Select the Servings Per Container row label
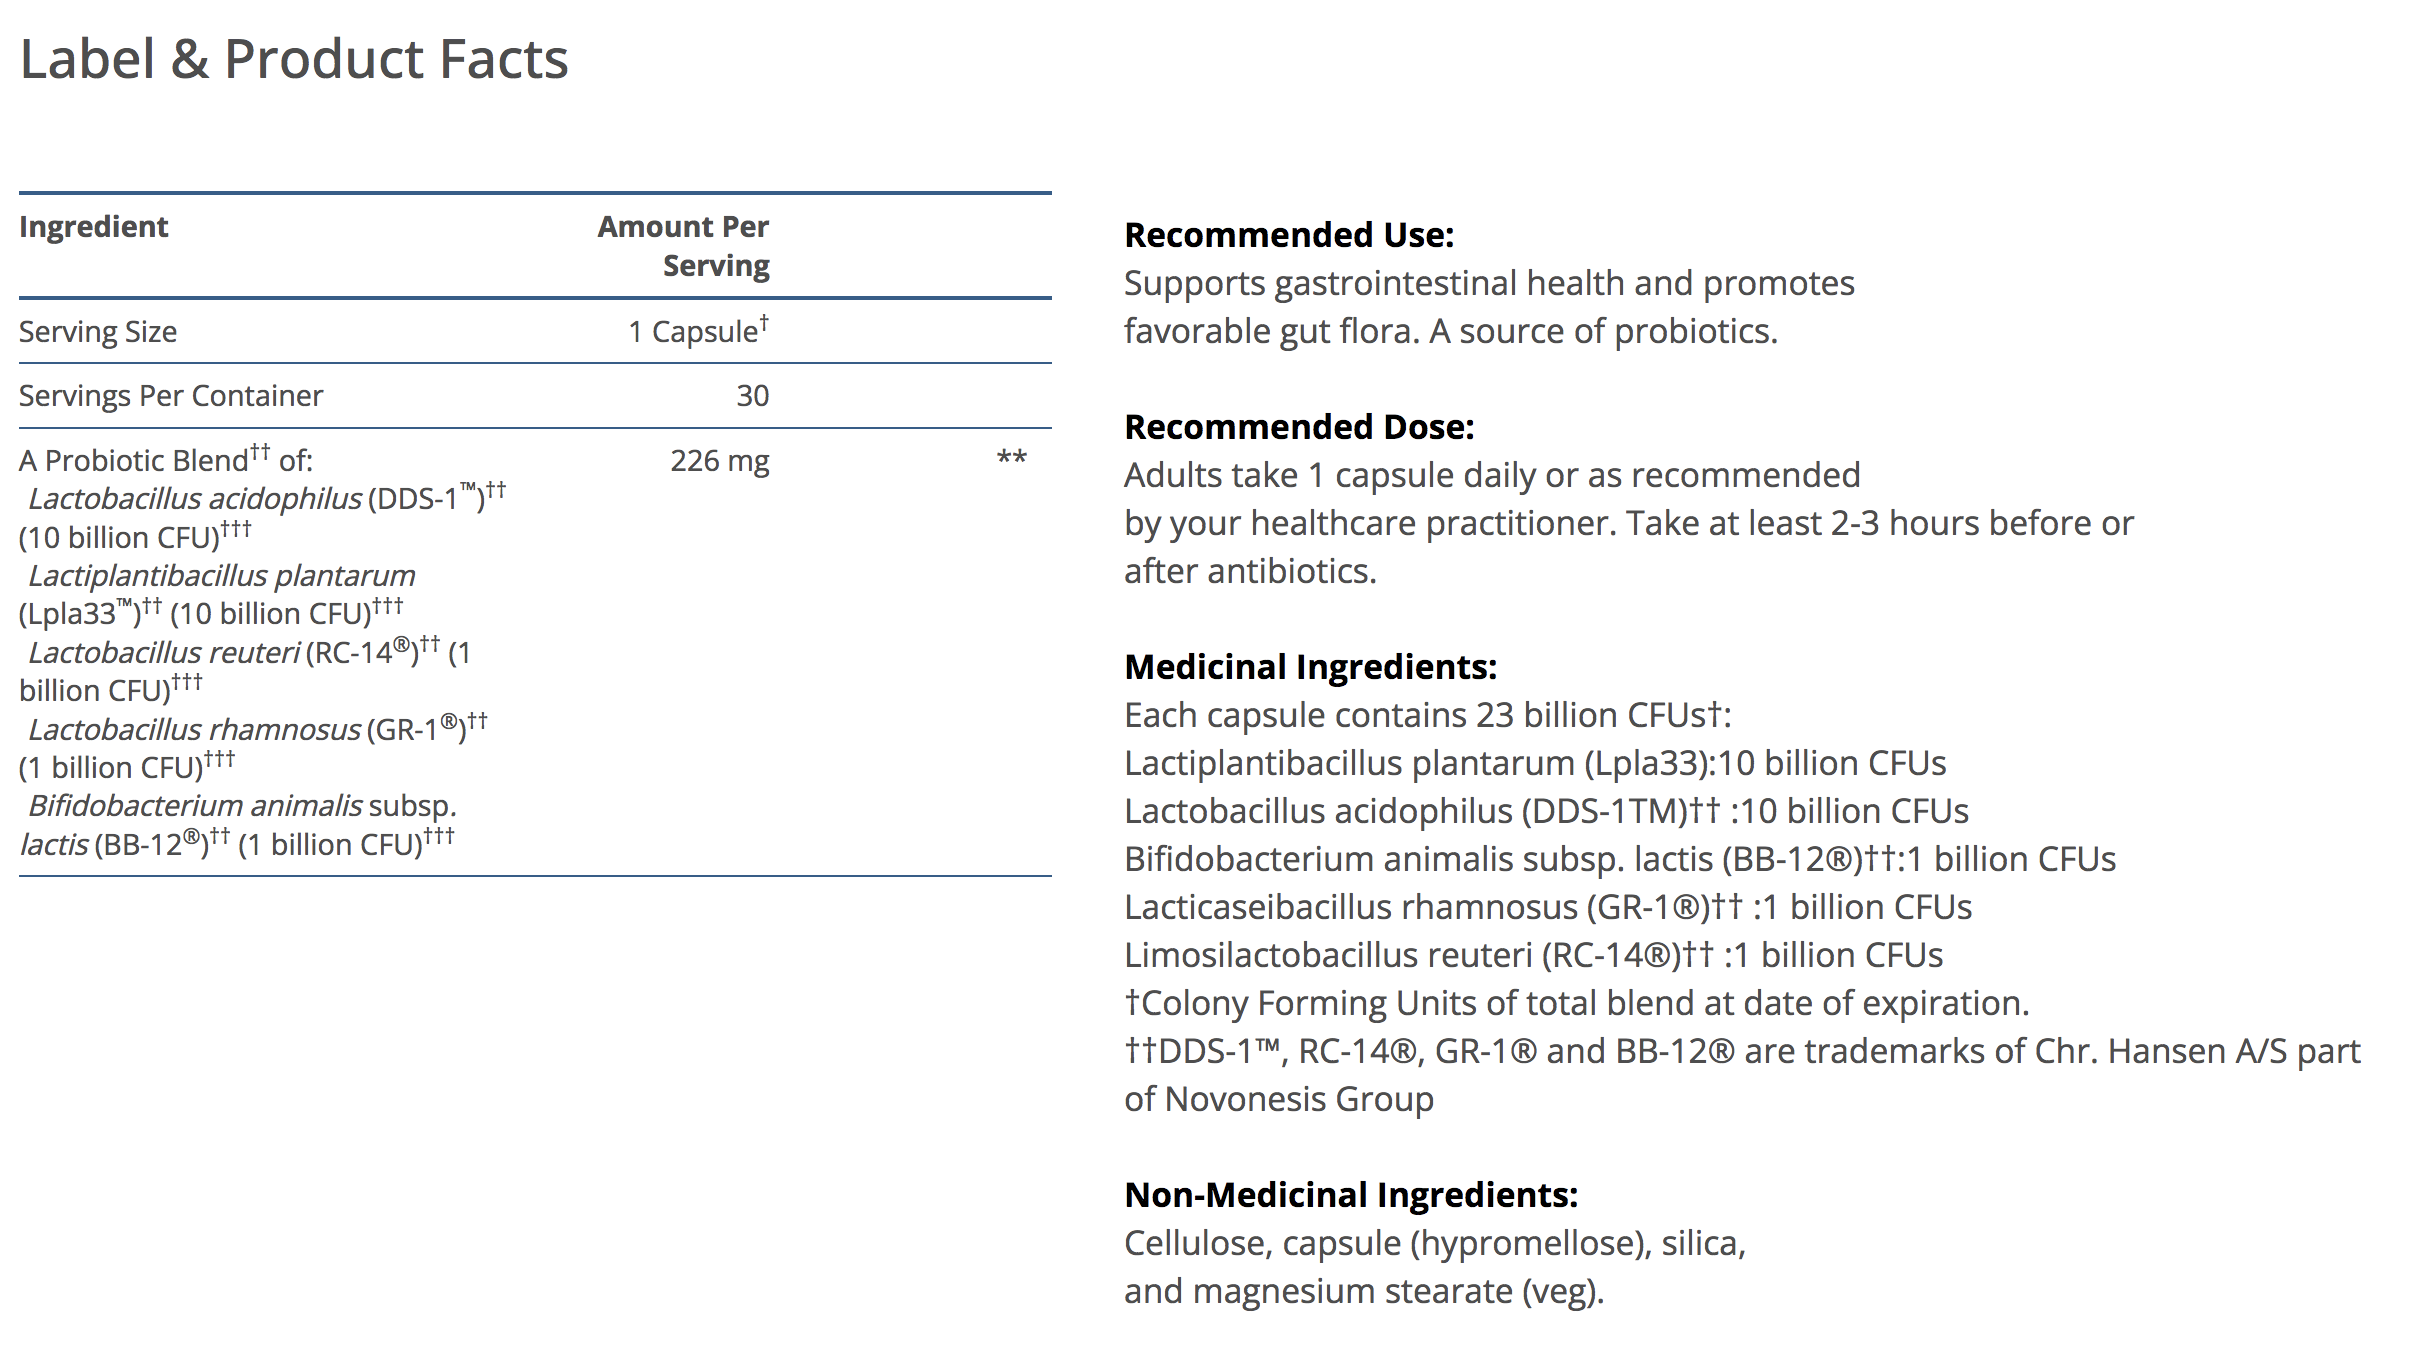 click(171, 396)
